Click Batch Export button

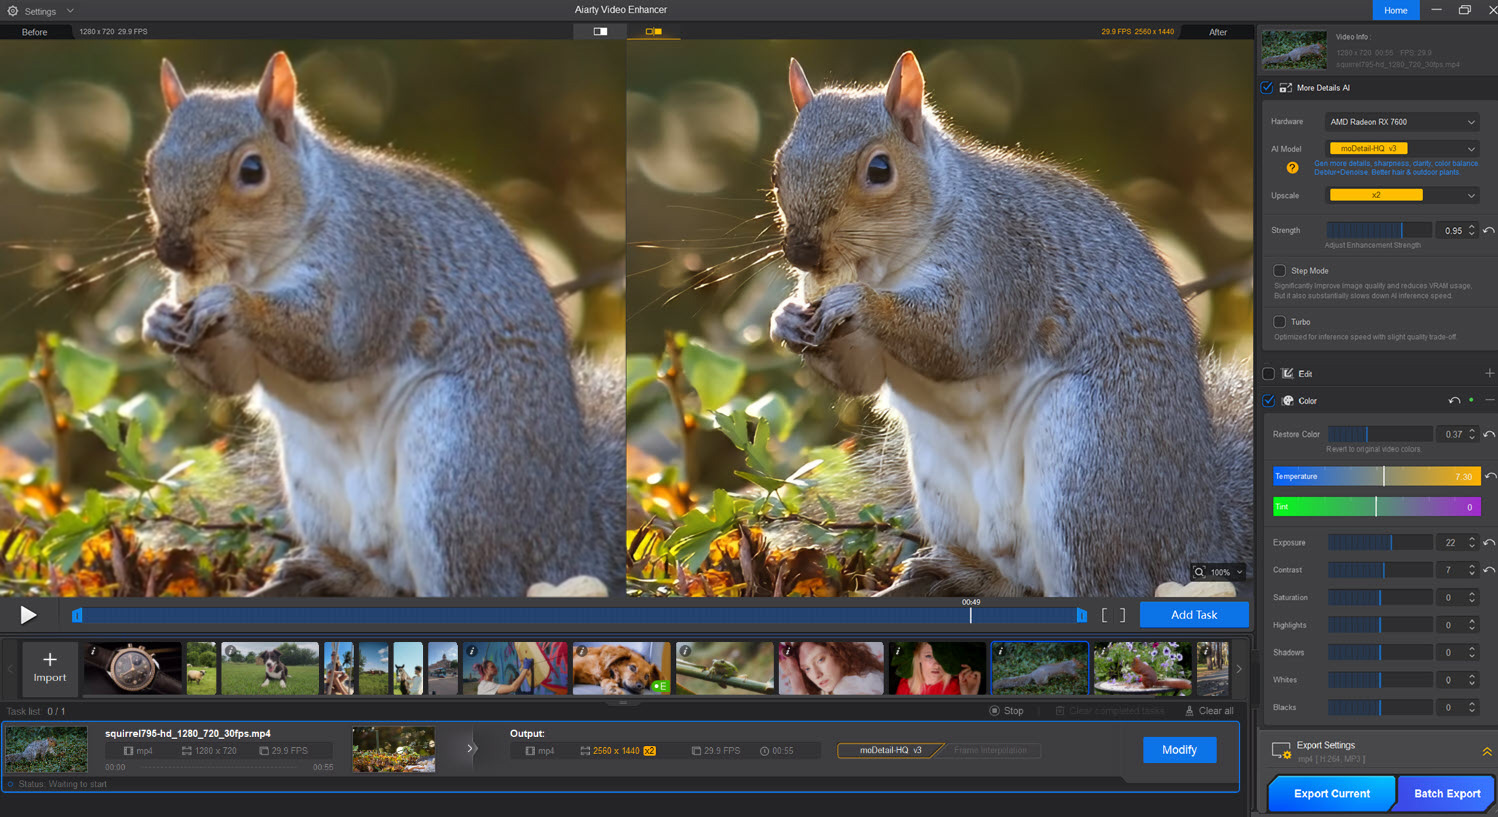click(x=1446, y=793)
